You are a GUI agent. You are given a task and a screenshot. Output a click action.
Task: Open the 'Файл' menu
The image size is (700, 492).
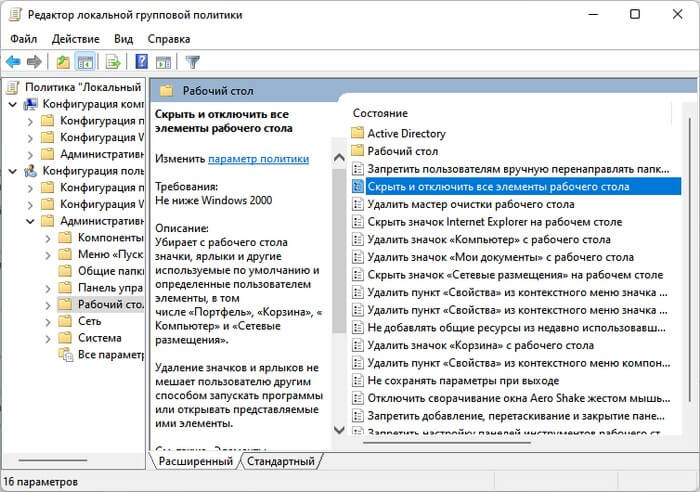coord(24,39)
